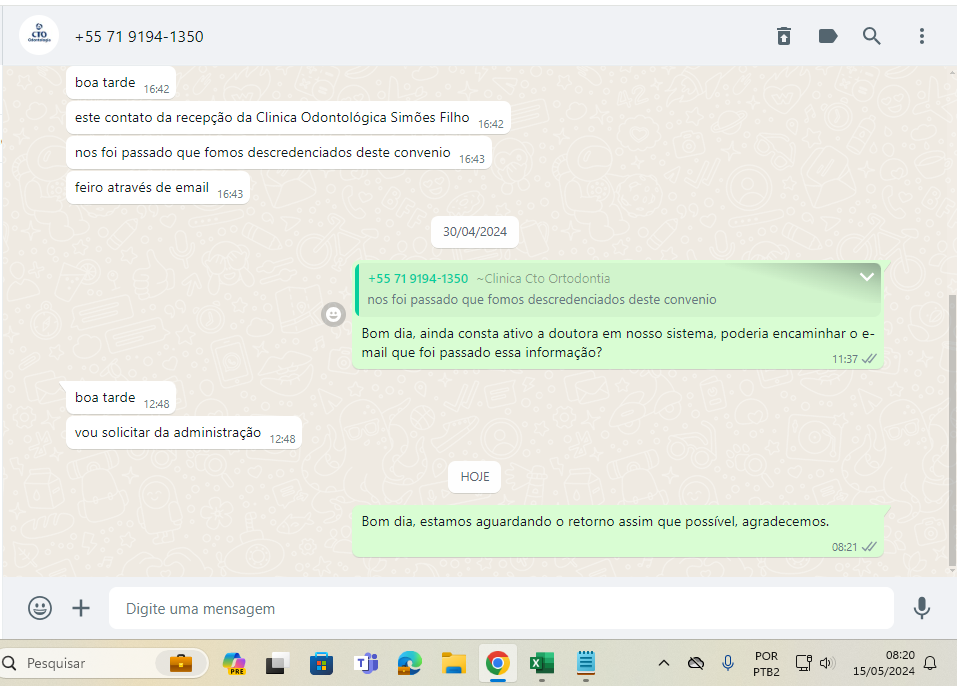957x686 pixels.
Task: Click the Windows taskbar Pesquisar search box
Action: point(104,663)
